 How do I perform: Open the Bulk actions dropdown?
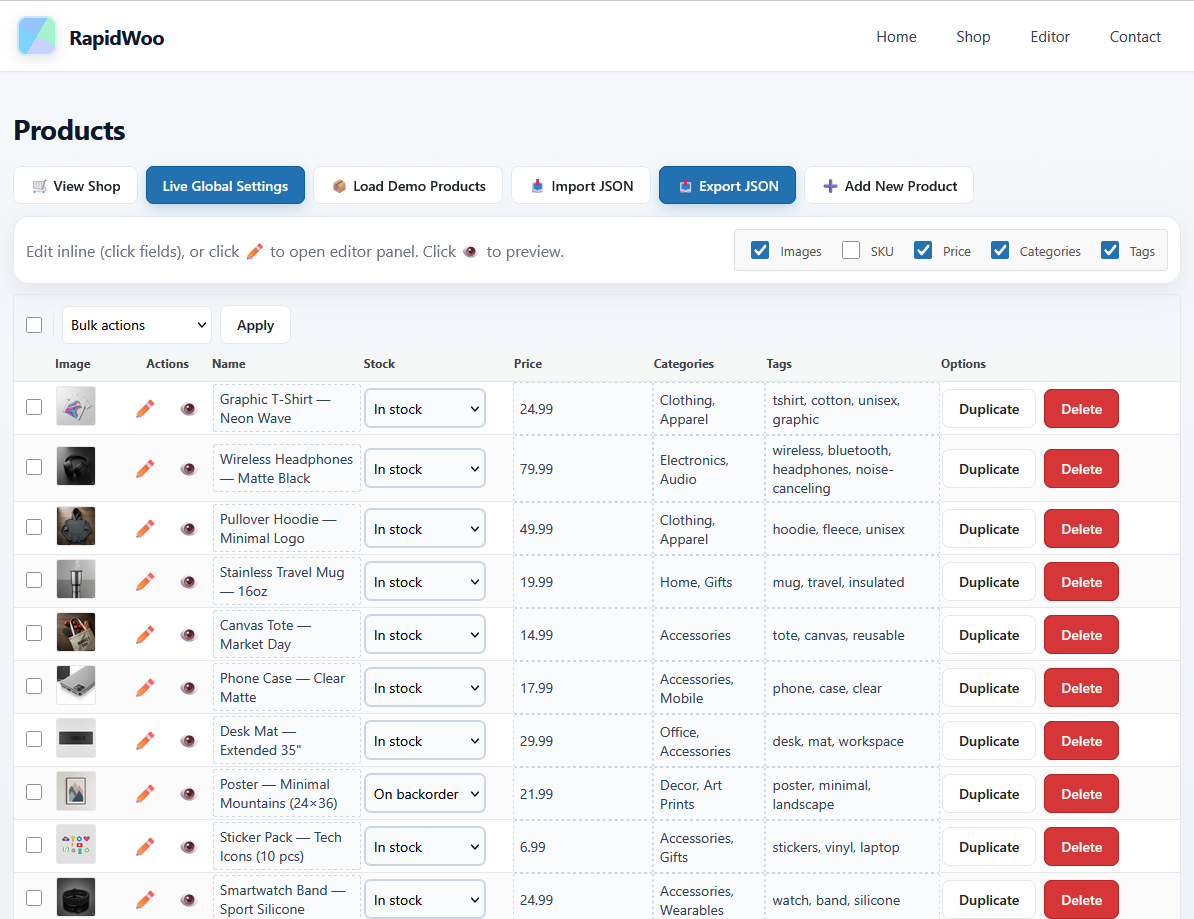pos(137,324)
